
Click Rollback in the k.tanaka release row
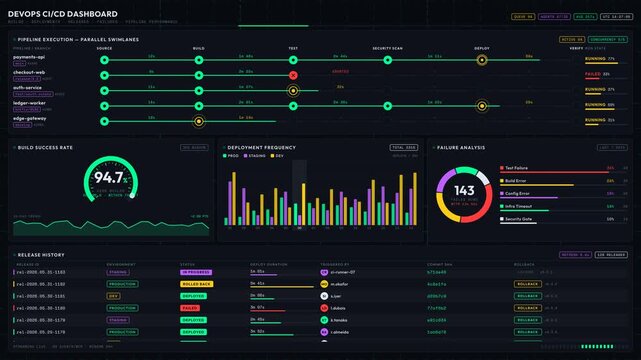pos(528,320)
